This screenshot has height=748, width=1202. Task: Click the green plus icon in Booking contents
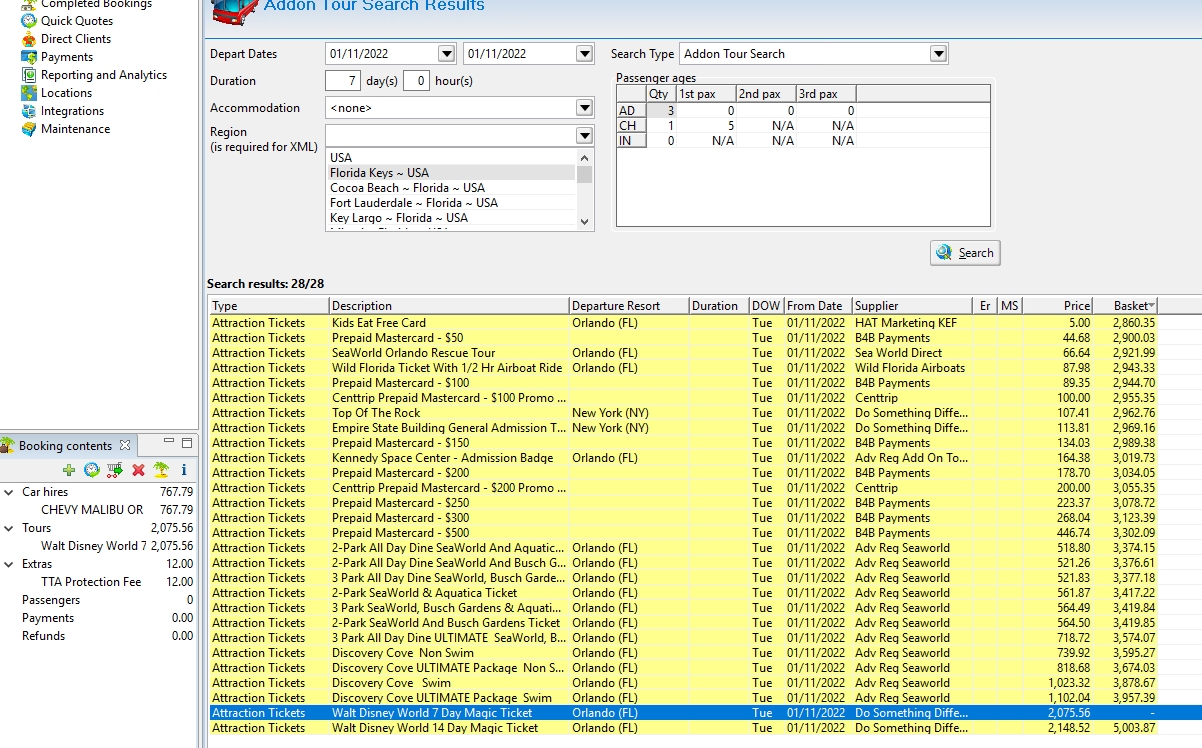pyautogui.click(x=68, y=469)
